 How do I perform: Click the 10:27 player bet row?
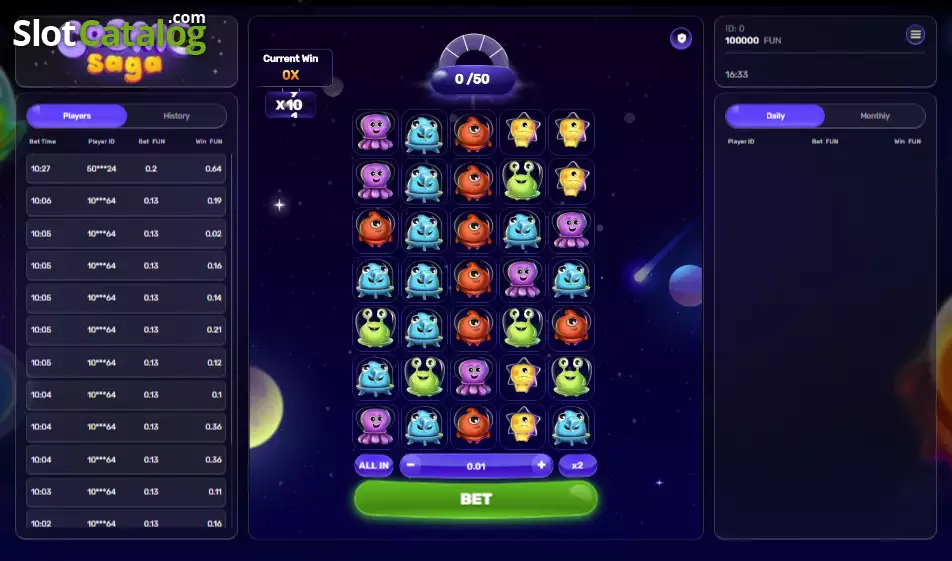[x=126, y=169]
